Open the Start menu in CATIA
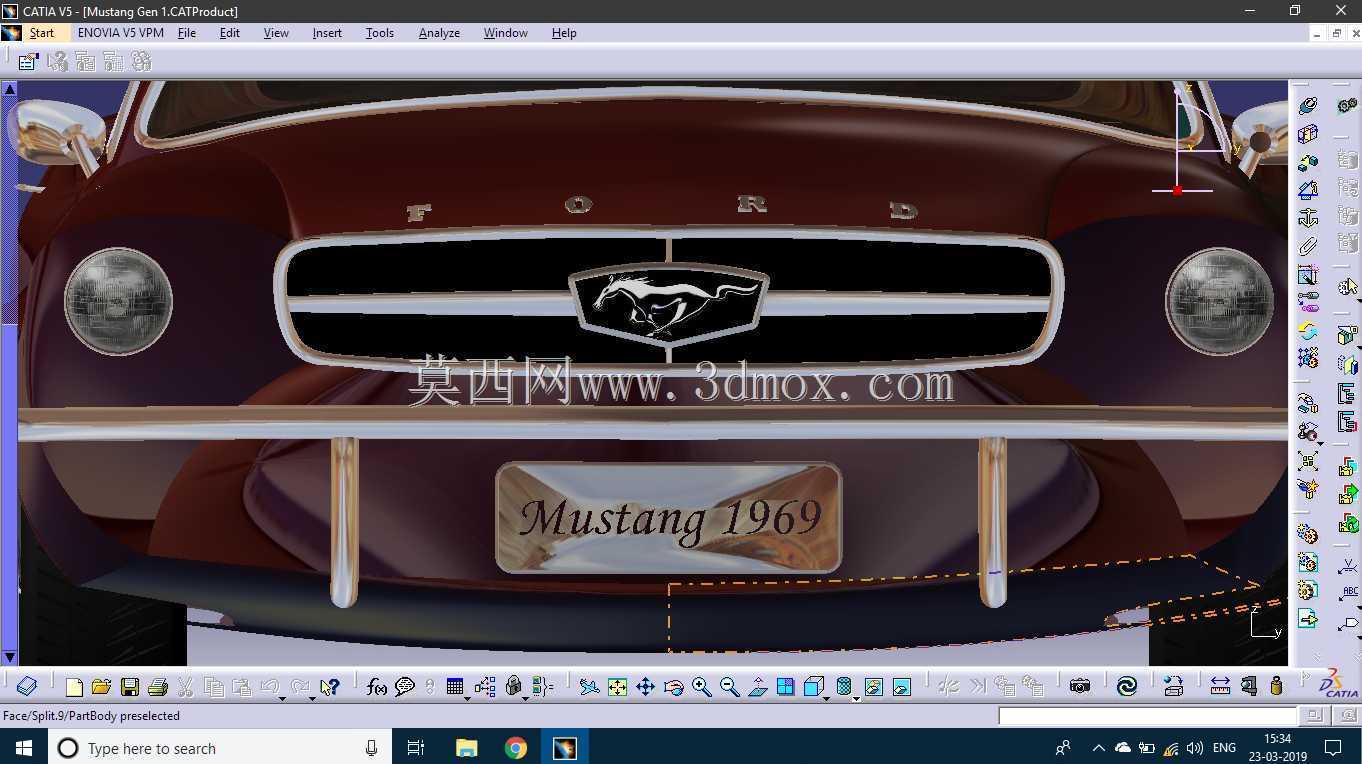This screenshot has height=764, width=1362. click(x=42, y=33)
